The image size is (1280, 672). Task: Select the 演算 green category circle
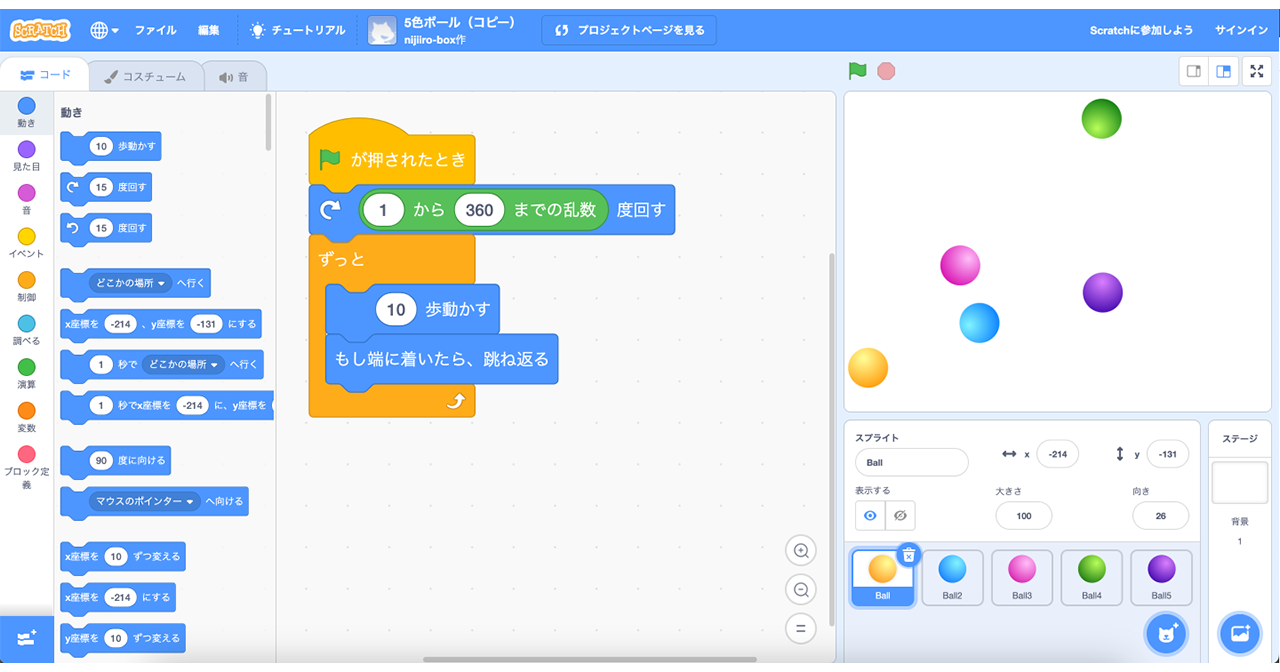[27, 368]
